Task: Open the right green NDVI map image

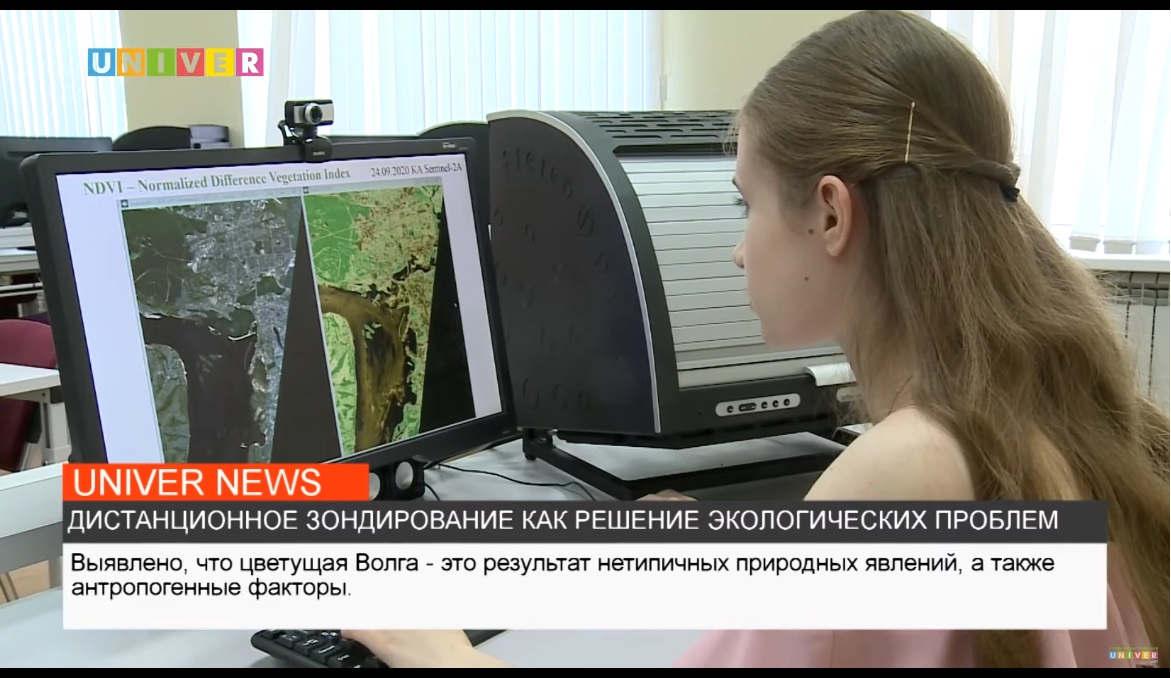Action: [378, 300]
